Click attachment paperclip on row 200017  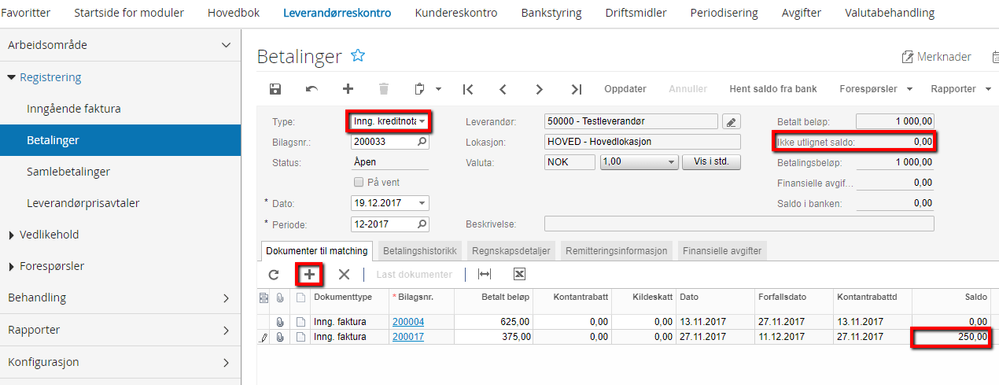point(280,338)
